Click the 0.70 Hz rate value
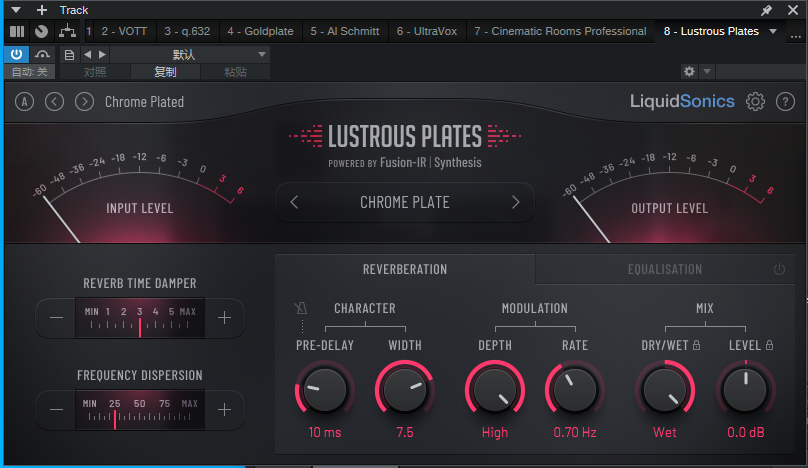Image resolution: width=808 pixels, height=468 pixels. coord(575,432)
